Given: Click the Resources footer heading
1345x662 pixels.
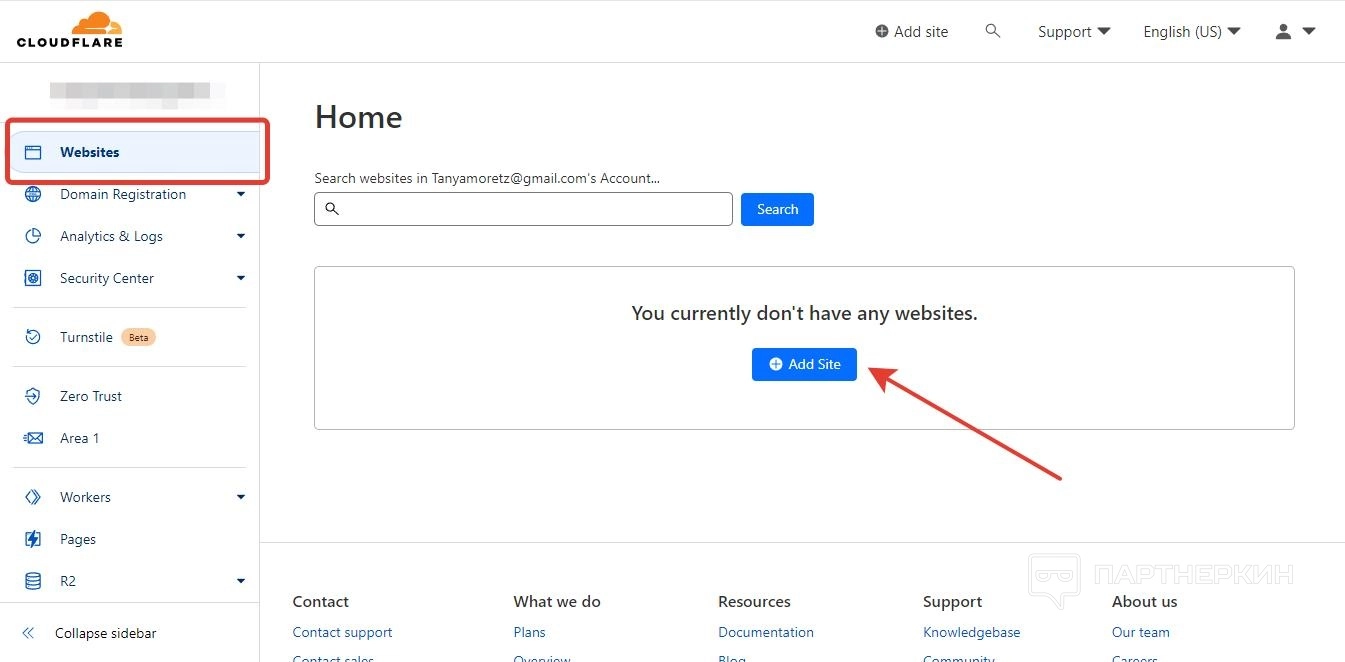Looking at the screenshot, I should point(754,601).
